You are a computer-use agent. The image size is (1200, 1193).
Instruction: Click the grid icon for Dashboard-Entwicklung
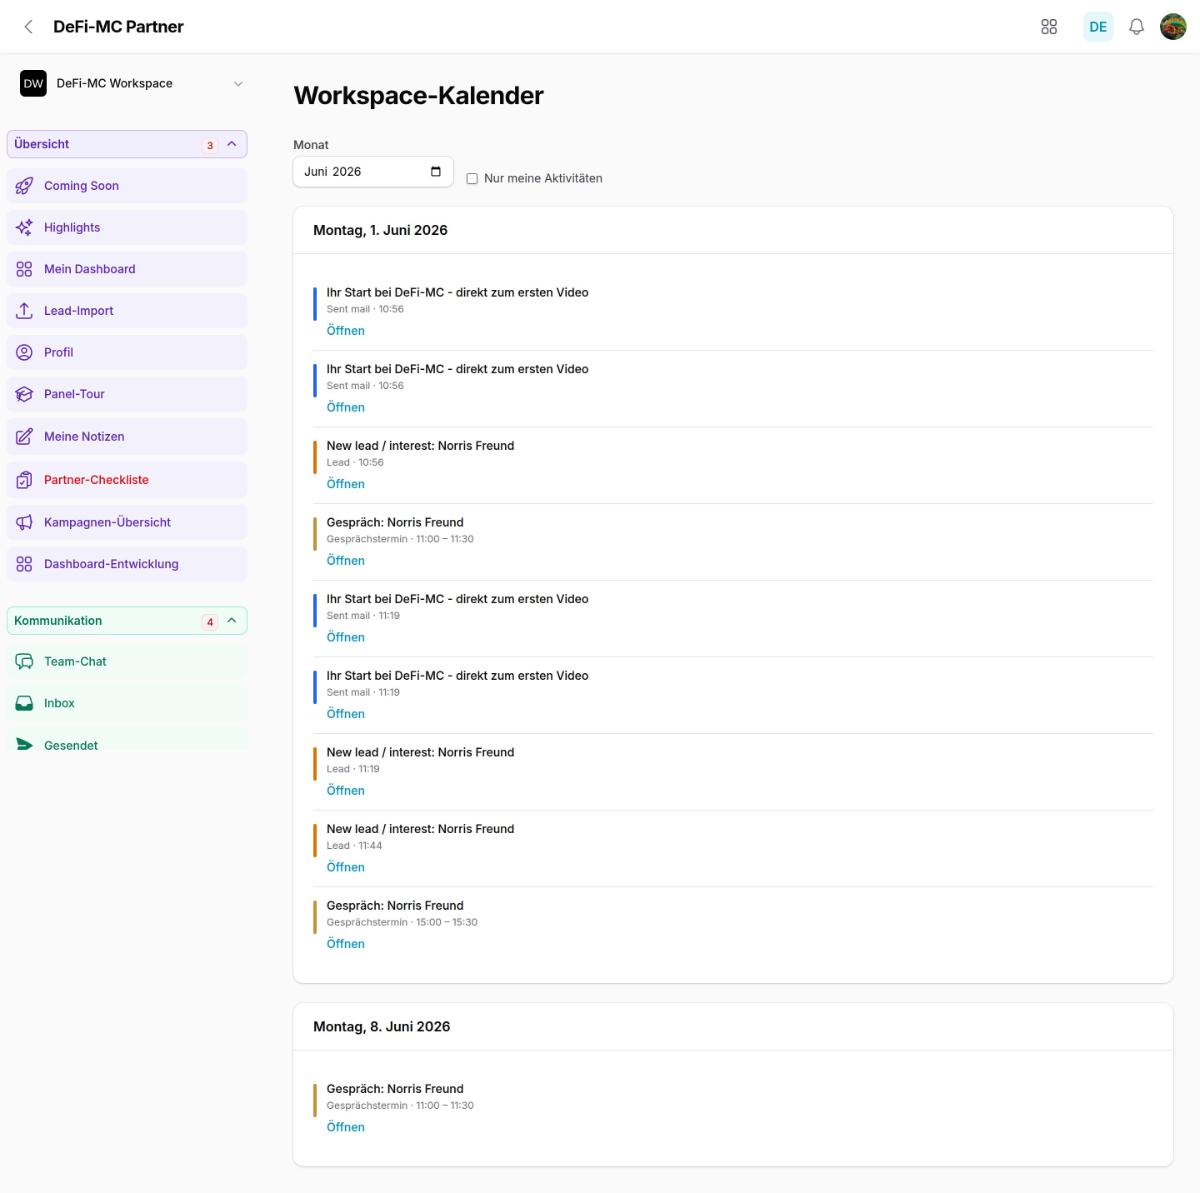(25, 564)
